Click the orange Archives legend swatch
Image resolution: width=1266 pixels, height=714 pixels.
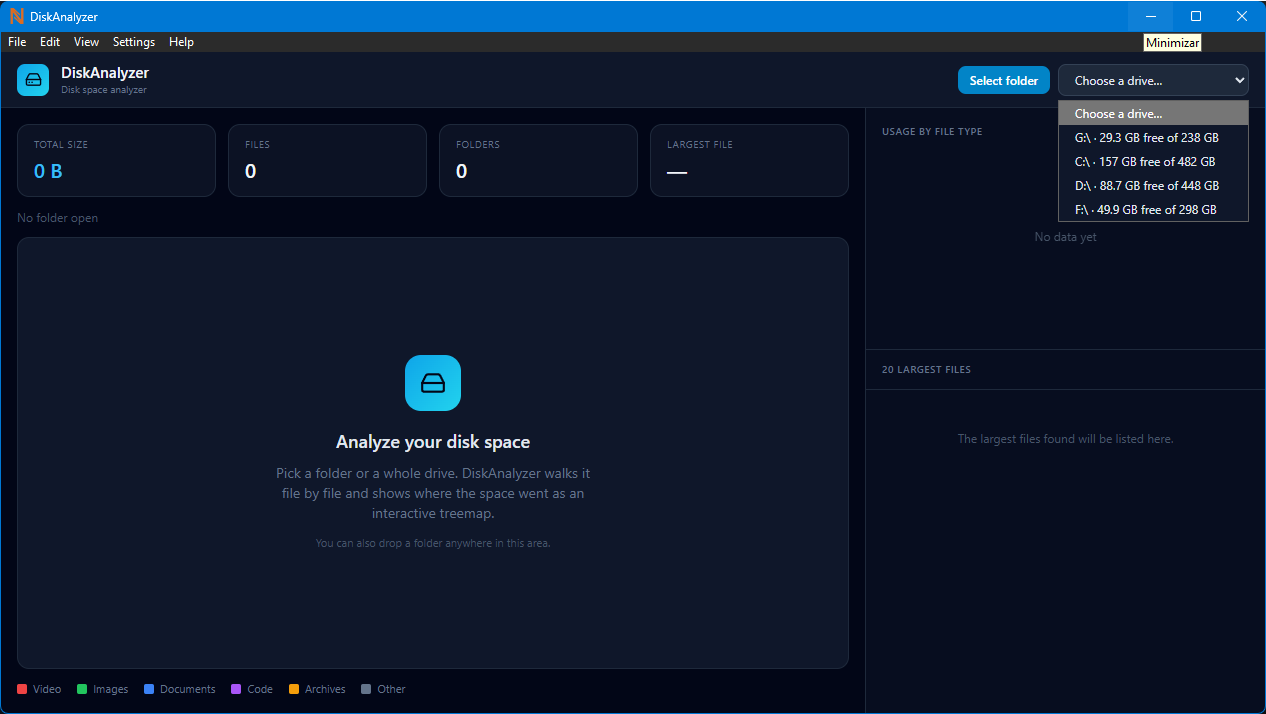294,689
